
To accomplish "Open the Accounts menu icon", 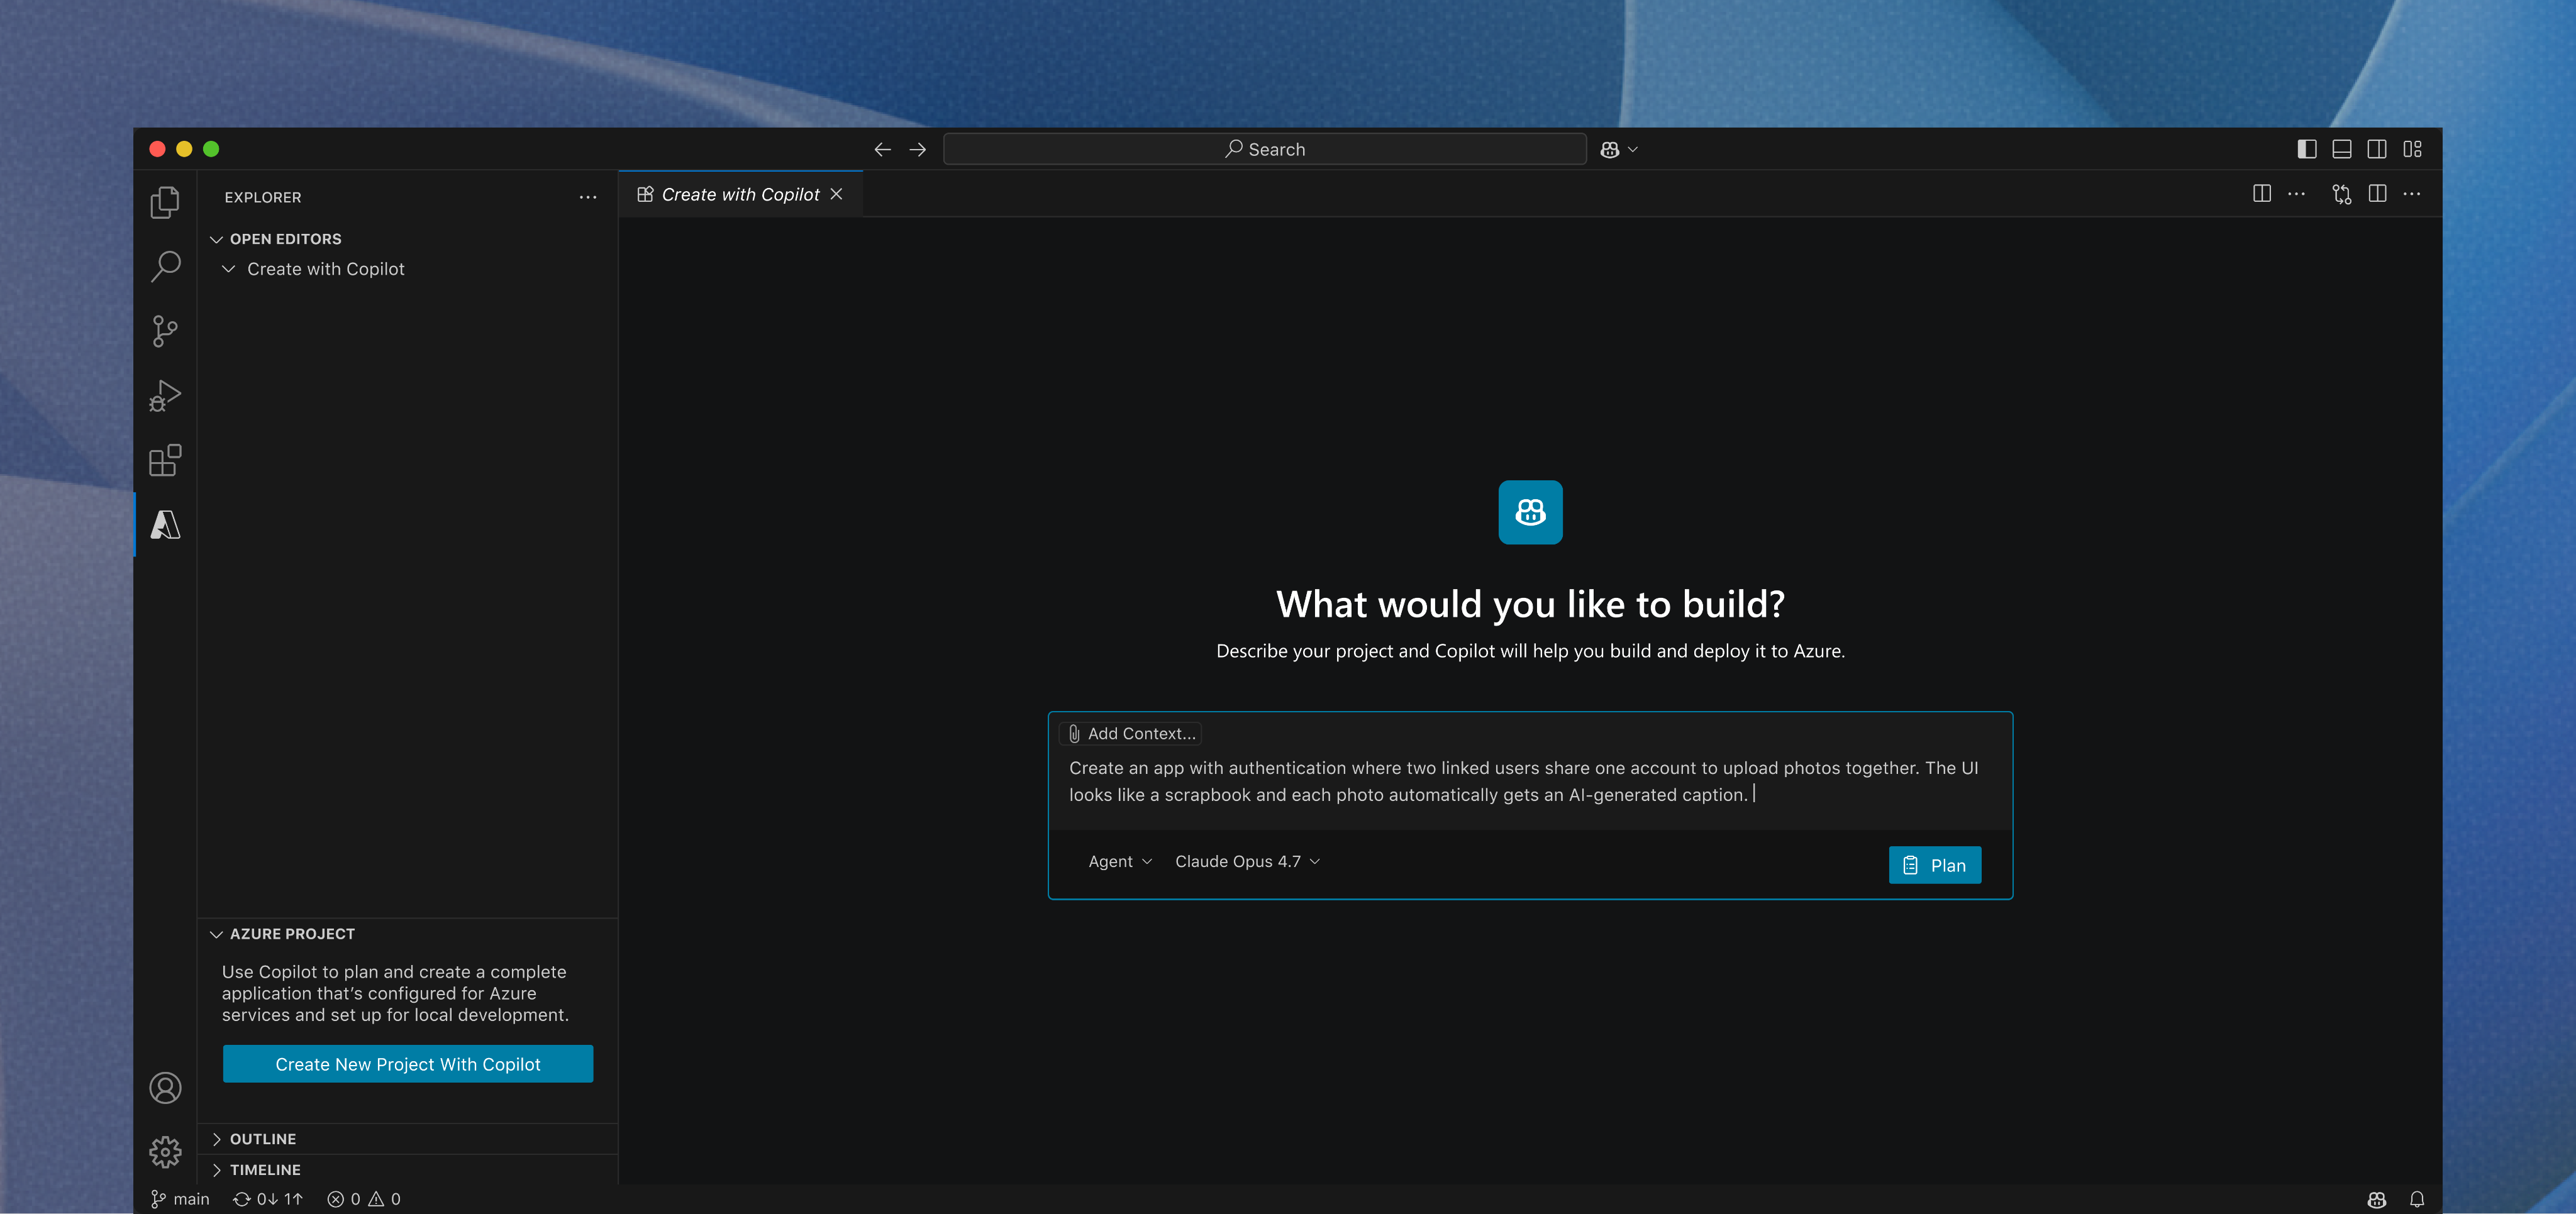I will click(165, 1088).
